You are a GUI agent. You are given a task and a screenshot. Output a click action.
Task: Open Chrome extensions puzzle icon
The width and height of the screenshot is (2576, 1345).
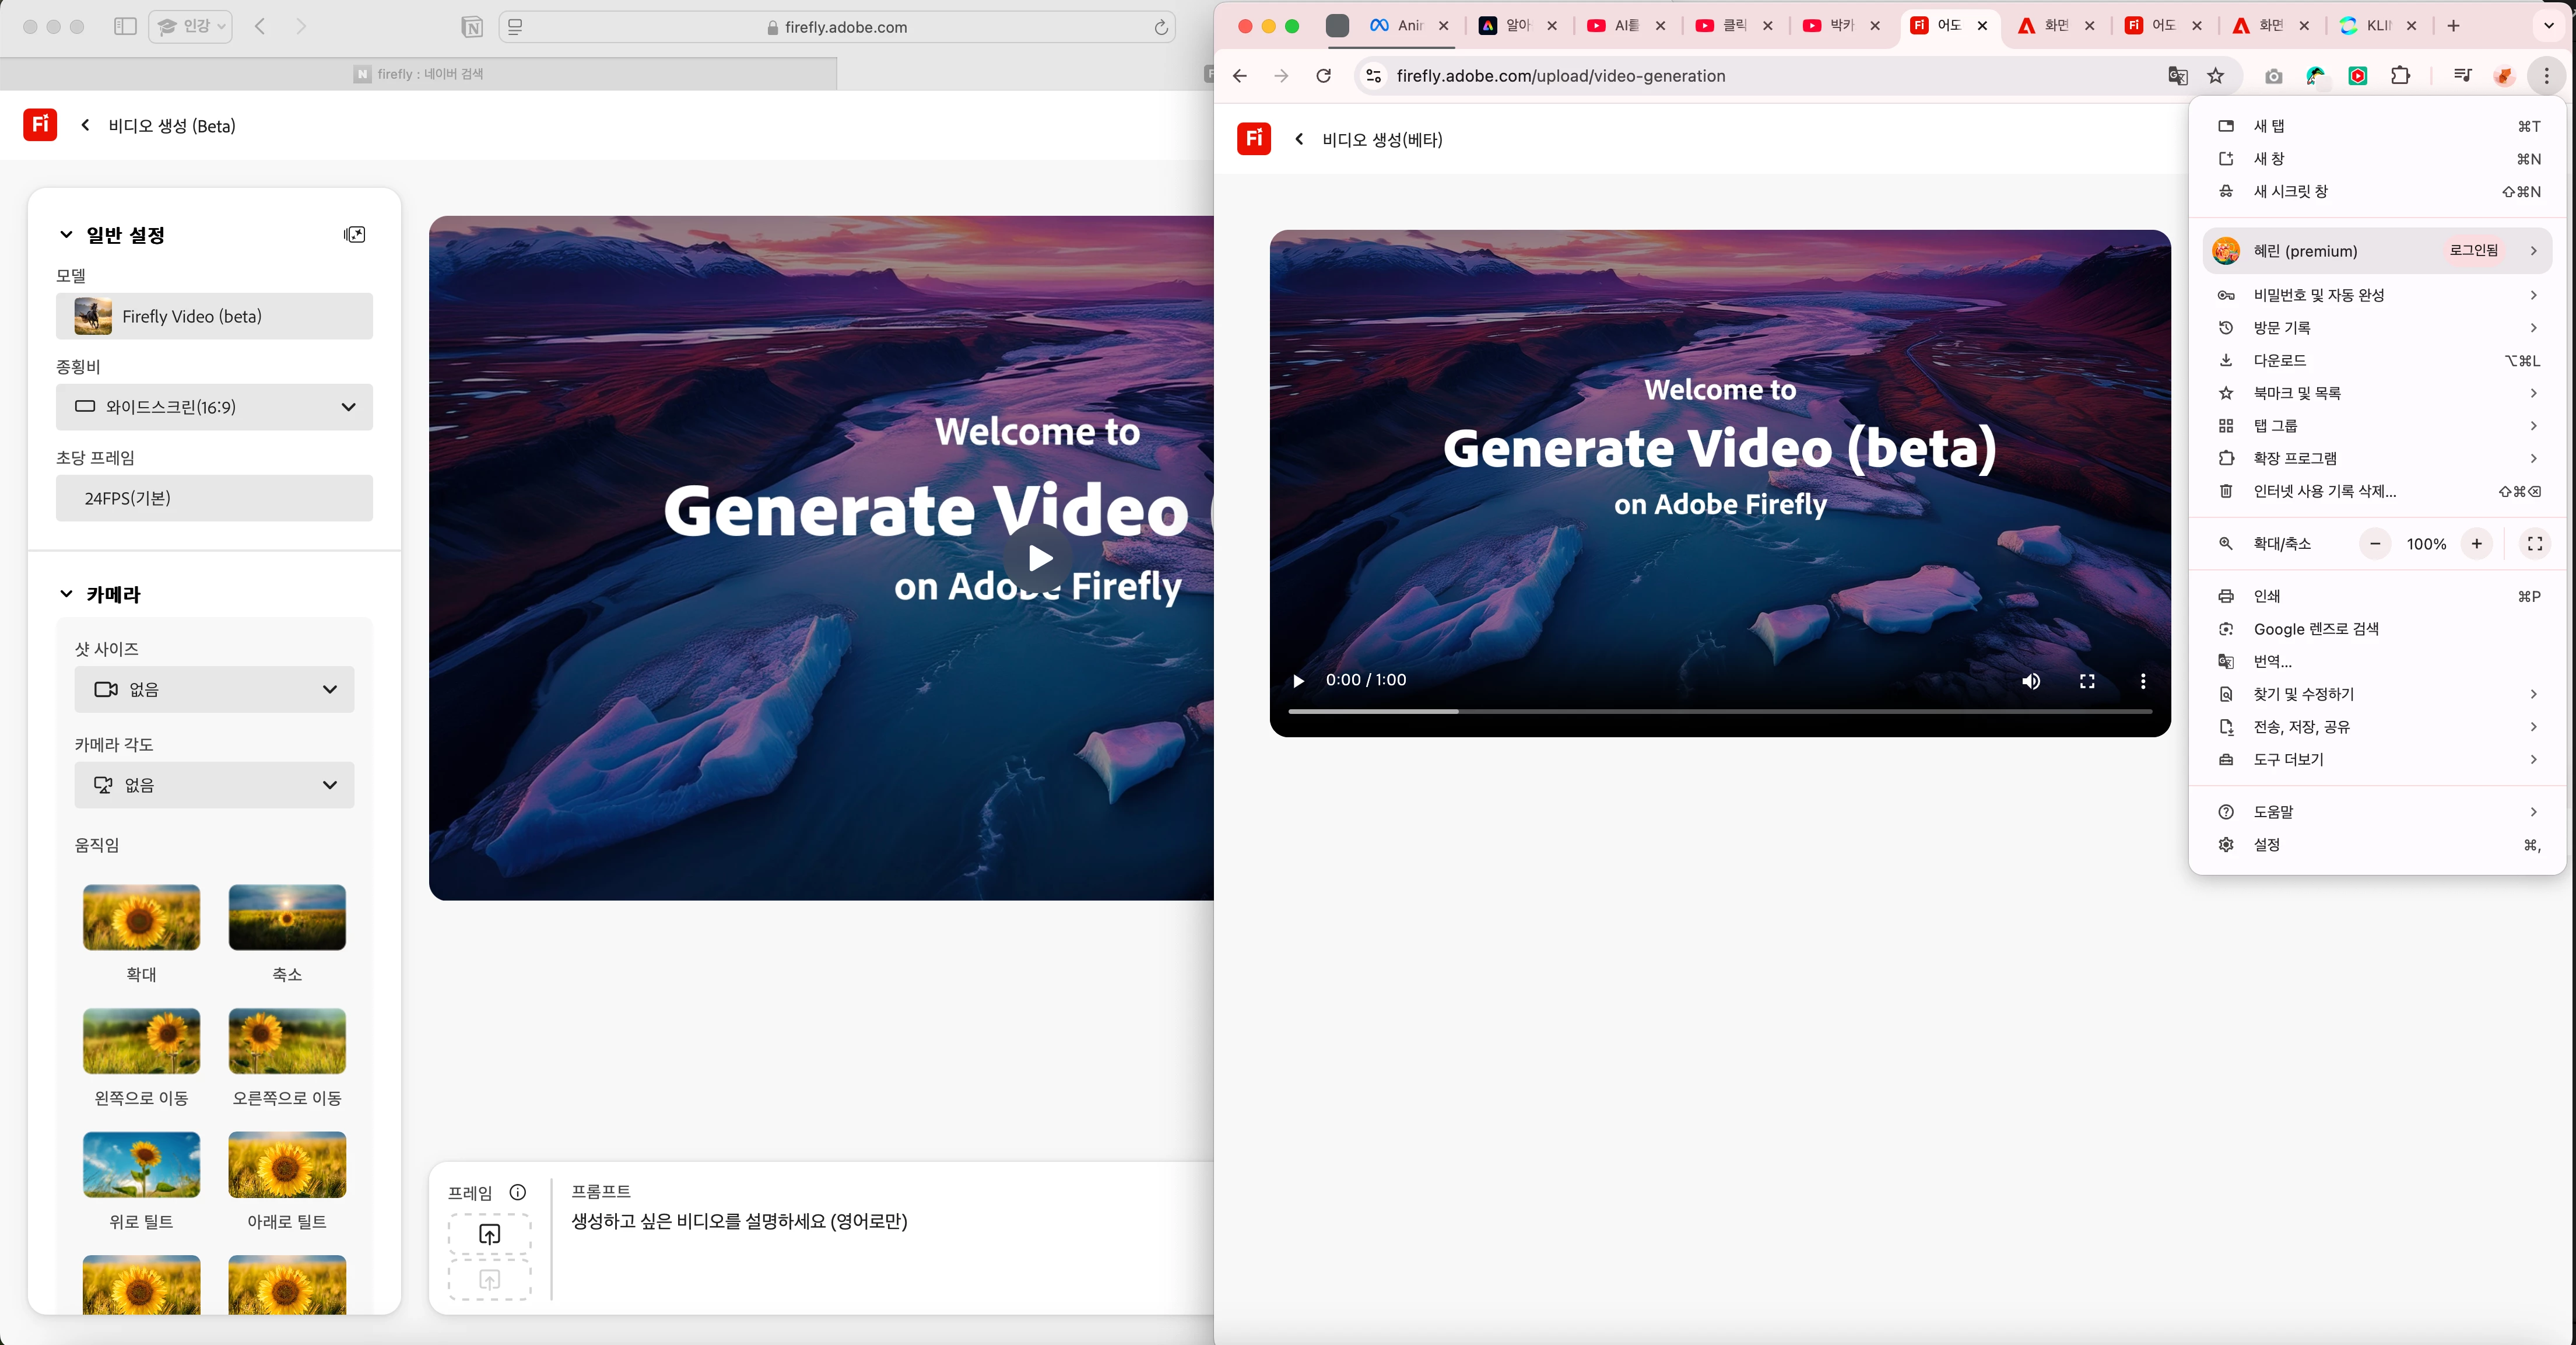pyautogui.click(x=2400, y=76)
